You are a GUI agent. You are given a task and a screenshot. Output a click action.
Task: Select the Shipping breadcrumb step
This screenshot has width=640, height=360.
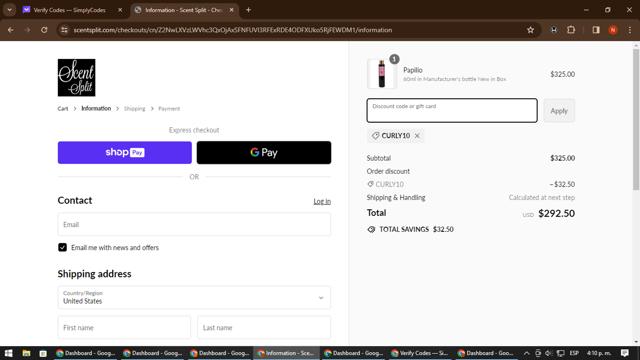(x=135, y=109)
